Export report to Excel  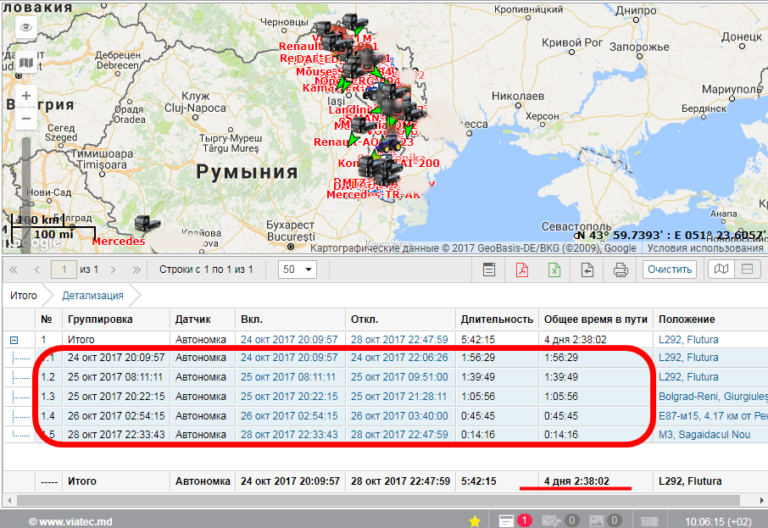pyautogui.click(x=554, y=270)
